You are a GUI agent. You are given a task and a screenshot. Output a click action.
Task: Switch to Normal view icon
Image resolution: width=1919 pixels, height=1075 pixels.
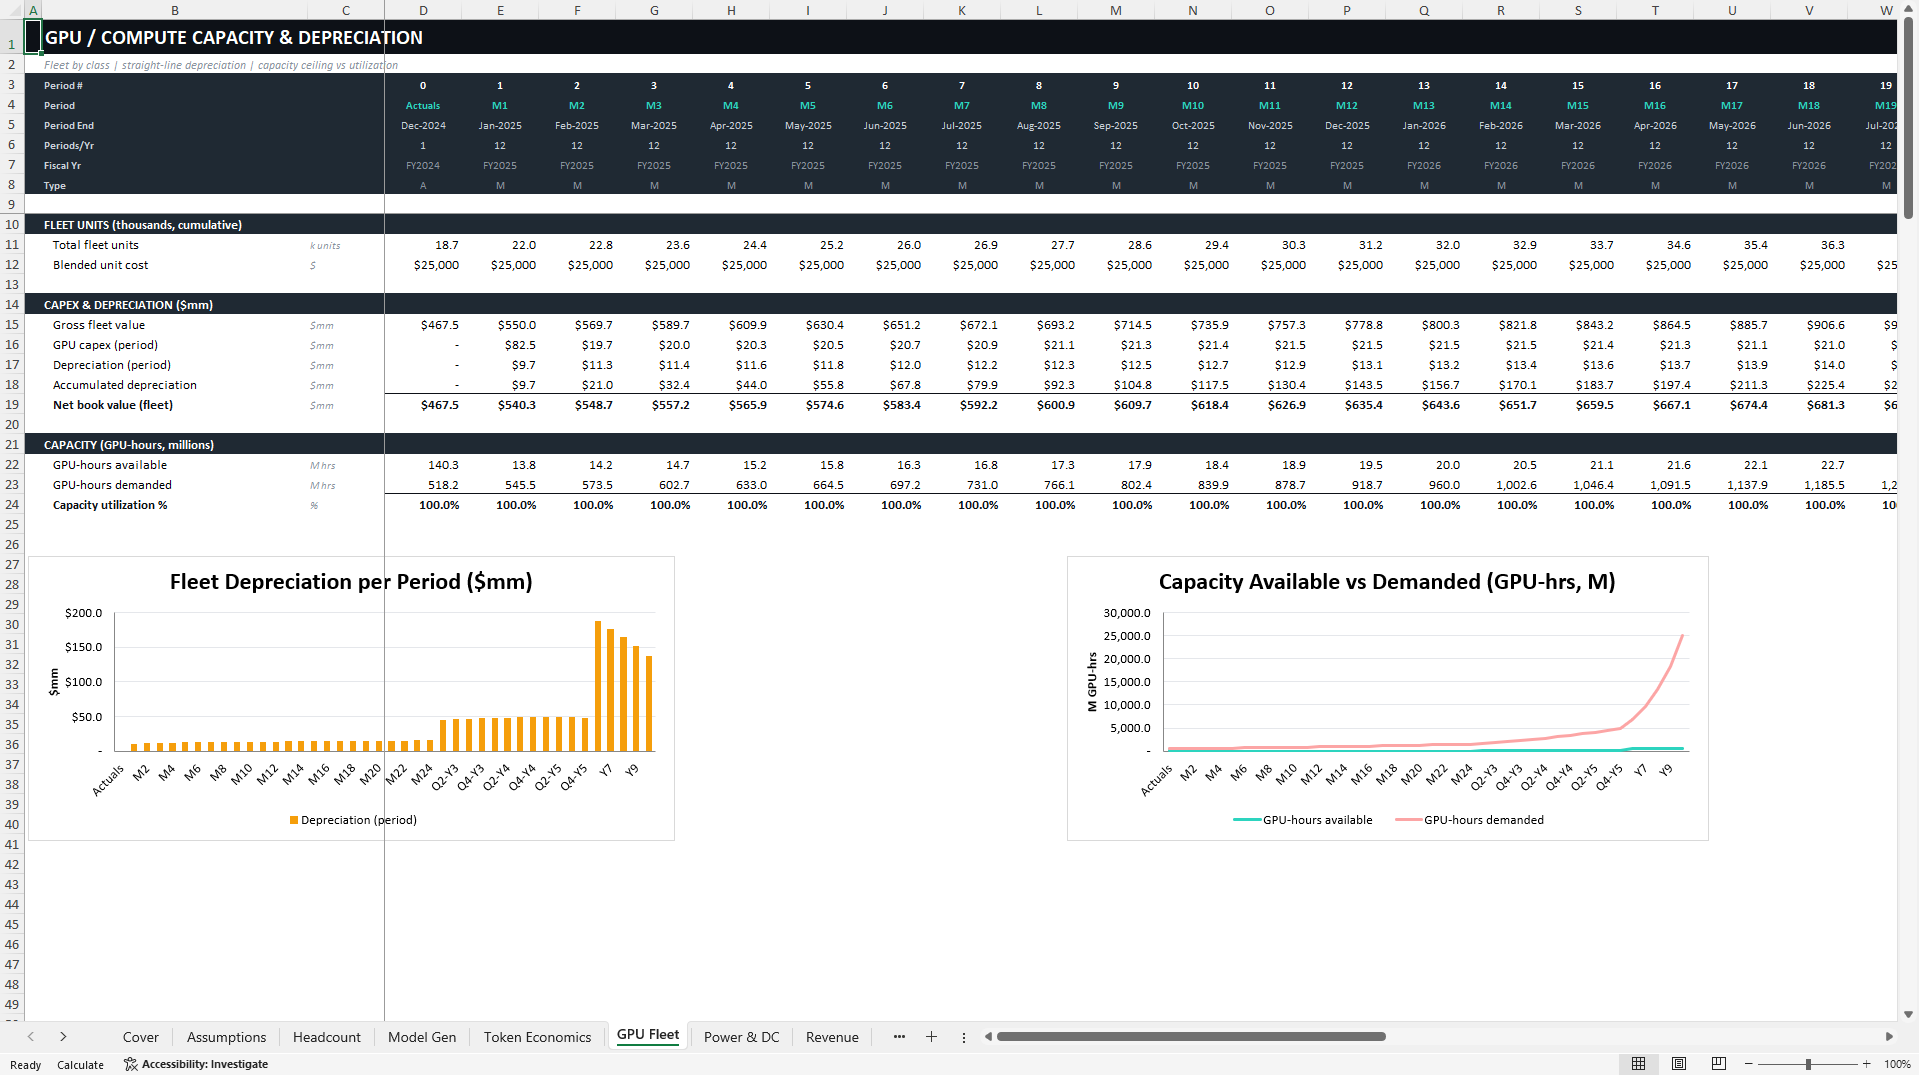[1638, 1064]
